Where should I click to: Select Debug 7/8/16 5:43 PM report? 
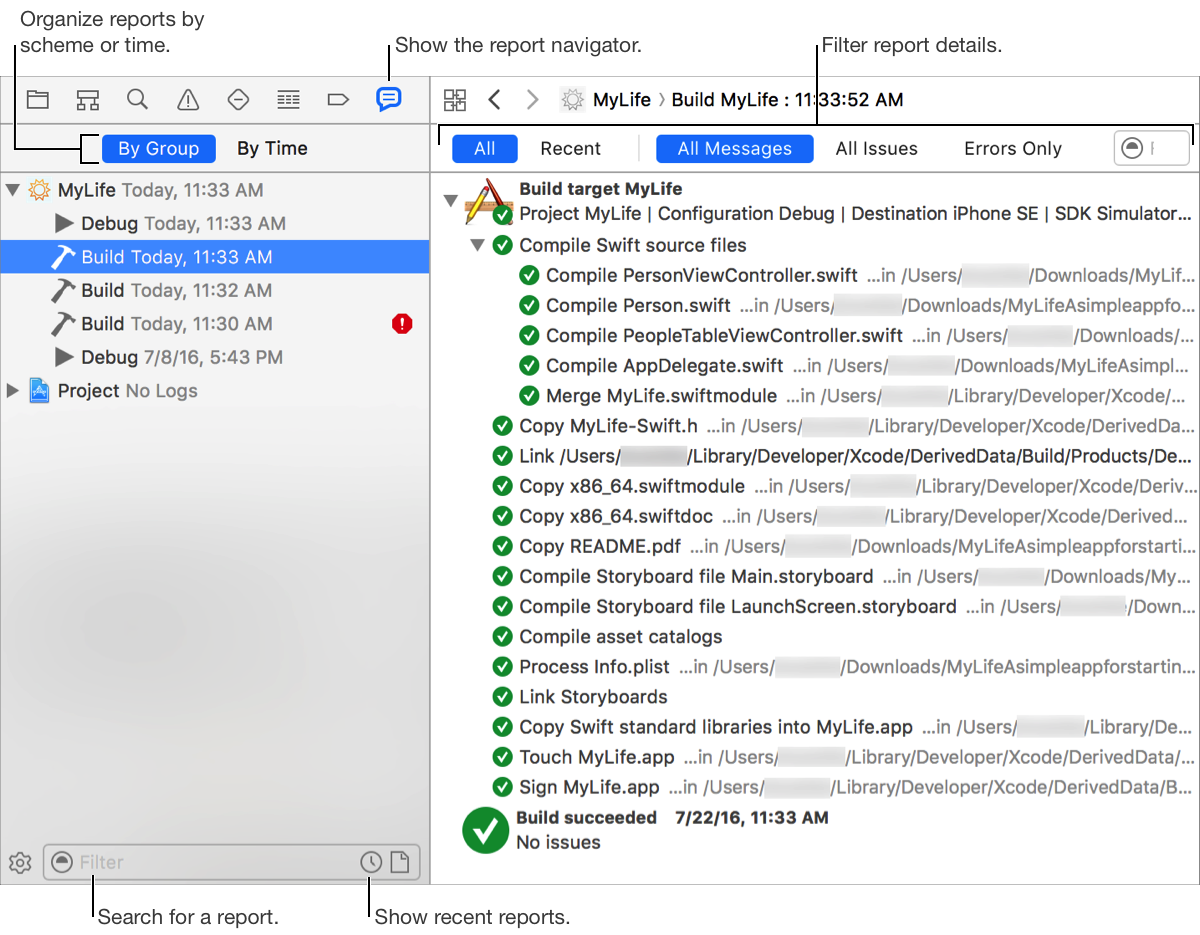coord(215,357)
